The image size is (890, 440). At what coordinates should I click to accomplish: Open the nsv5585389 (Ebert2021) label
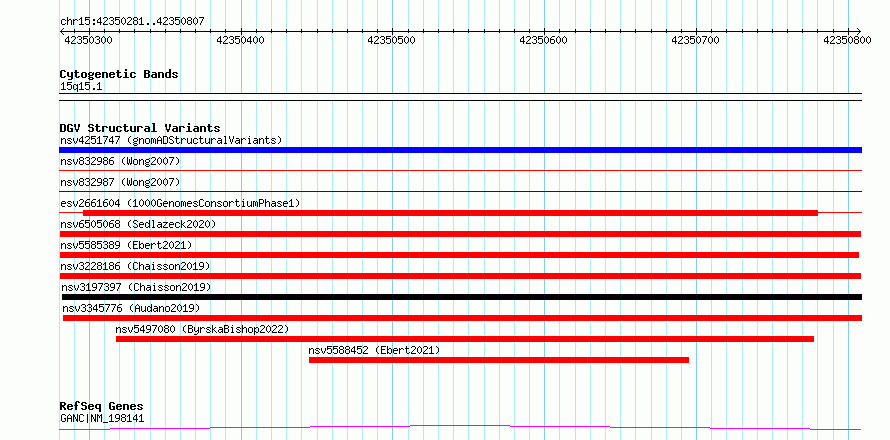(126, 245)
